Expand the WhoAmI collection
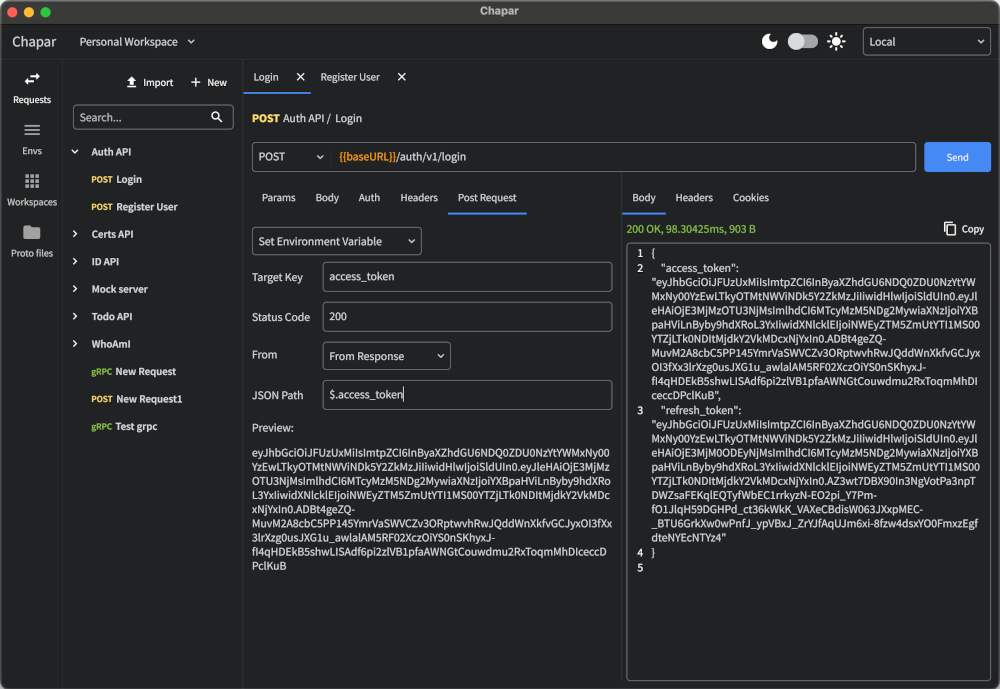Image resolution: width=1000 pixels, height=689 pixels. 75,344
